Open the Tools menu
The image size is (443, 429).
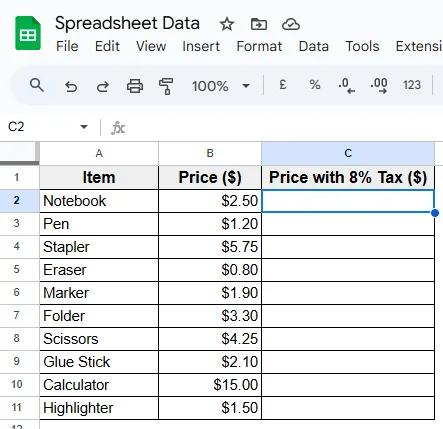[x=362, y=46]
